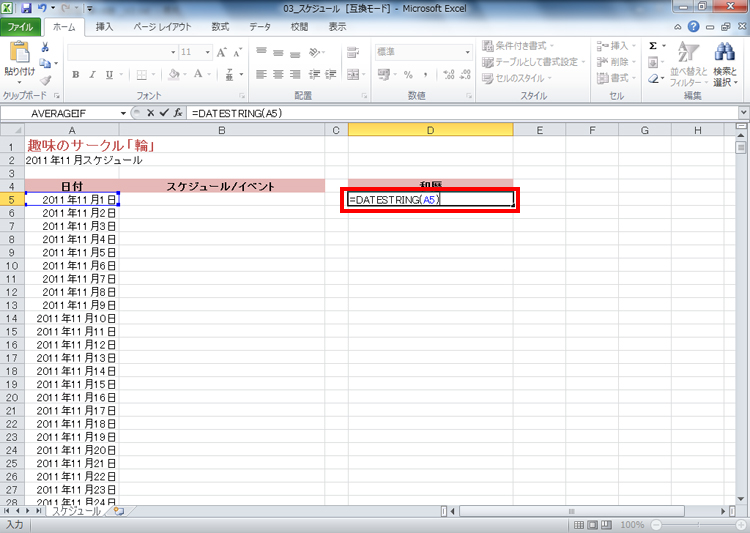
Task: Toggle Italic formatting
Action: click(92, 74)
